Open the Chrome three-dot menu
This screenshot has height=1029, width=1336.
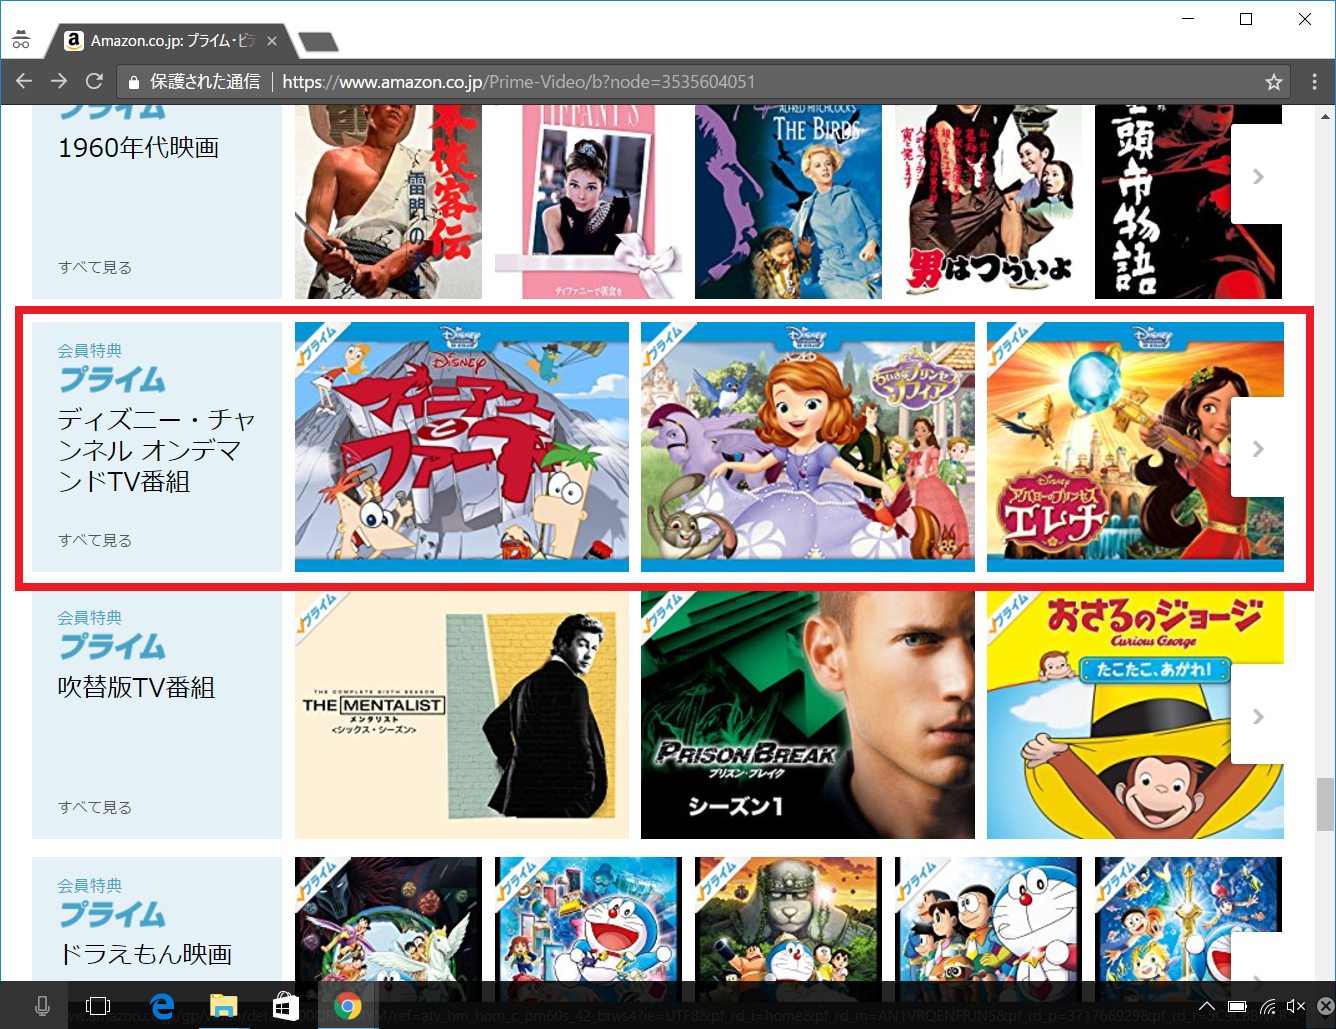click(x=1314, y=82)
